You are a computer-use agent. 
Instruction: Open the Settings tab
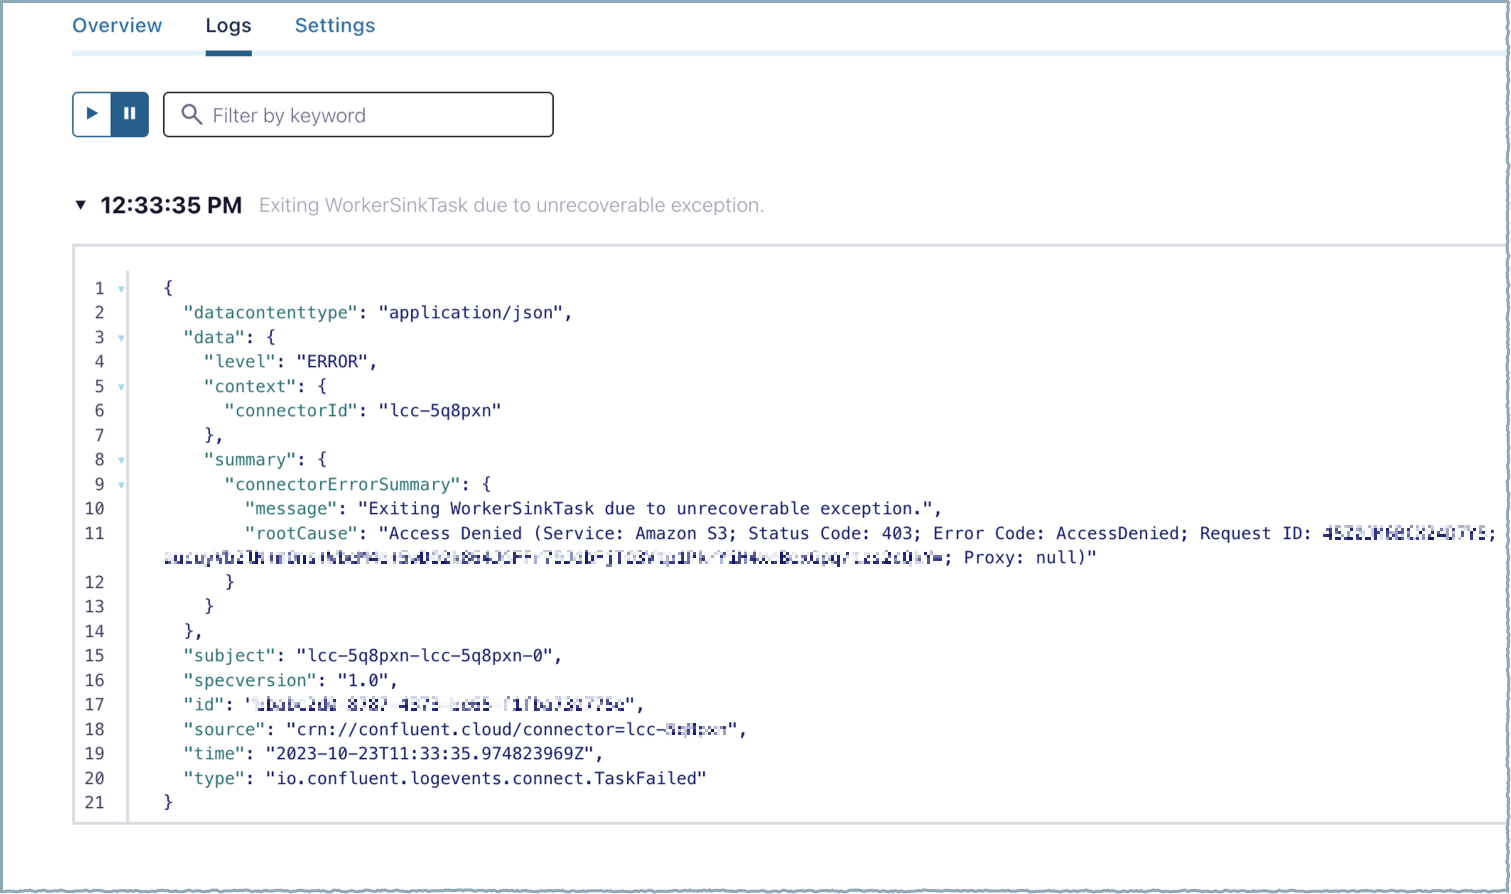point(335,26)
